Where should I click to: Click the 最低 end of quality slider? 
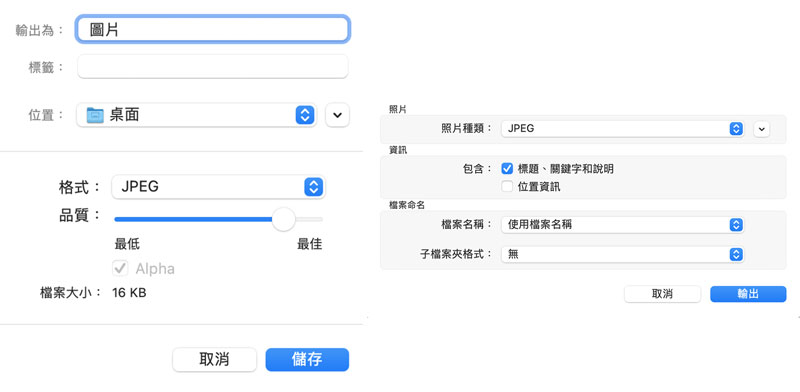pos(127,244)
